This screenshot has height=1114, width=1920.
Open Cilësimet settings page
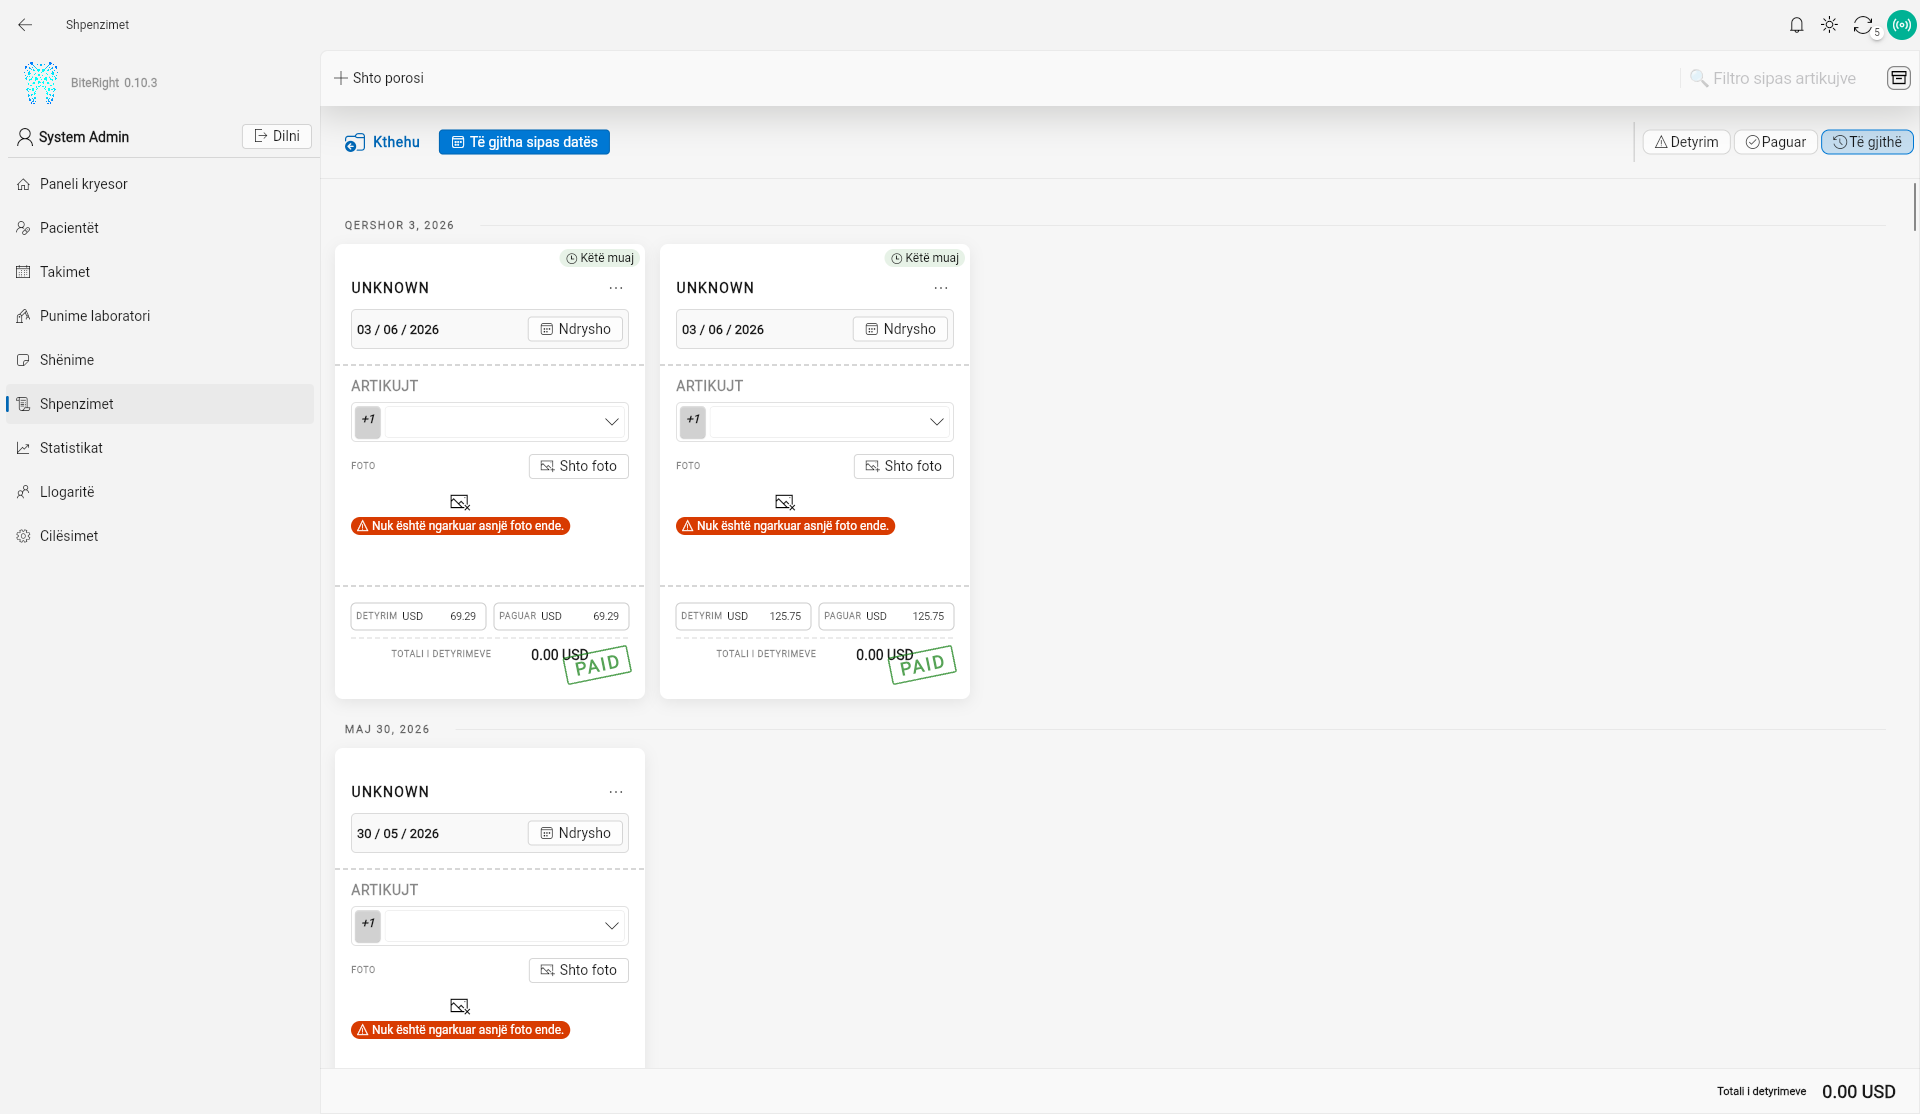[160, 536]
